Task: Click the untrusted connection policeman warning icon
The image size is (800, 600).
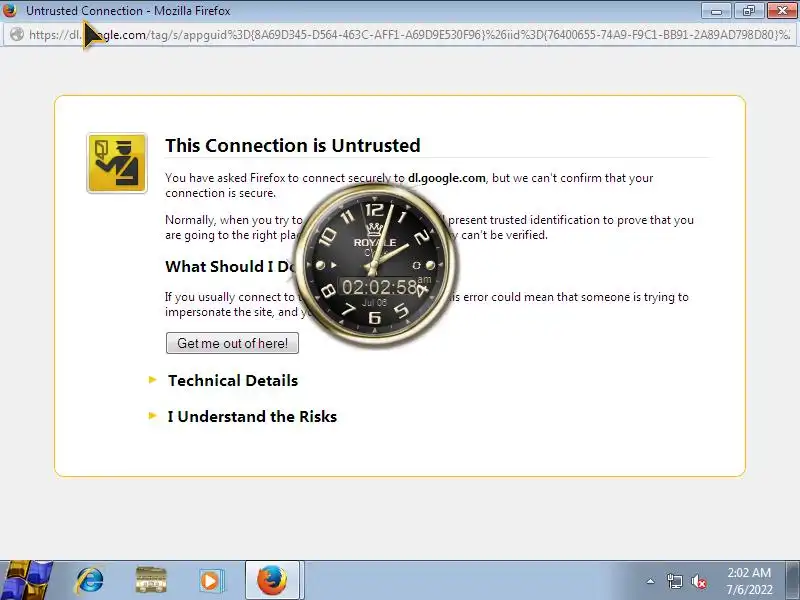Action: tap(117, 163)
